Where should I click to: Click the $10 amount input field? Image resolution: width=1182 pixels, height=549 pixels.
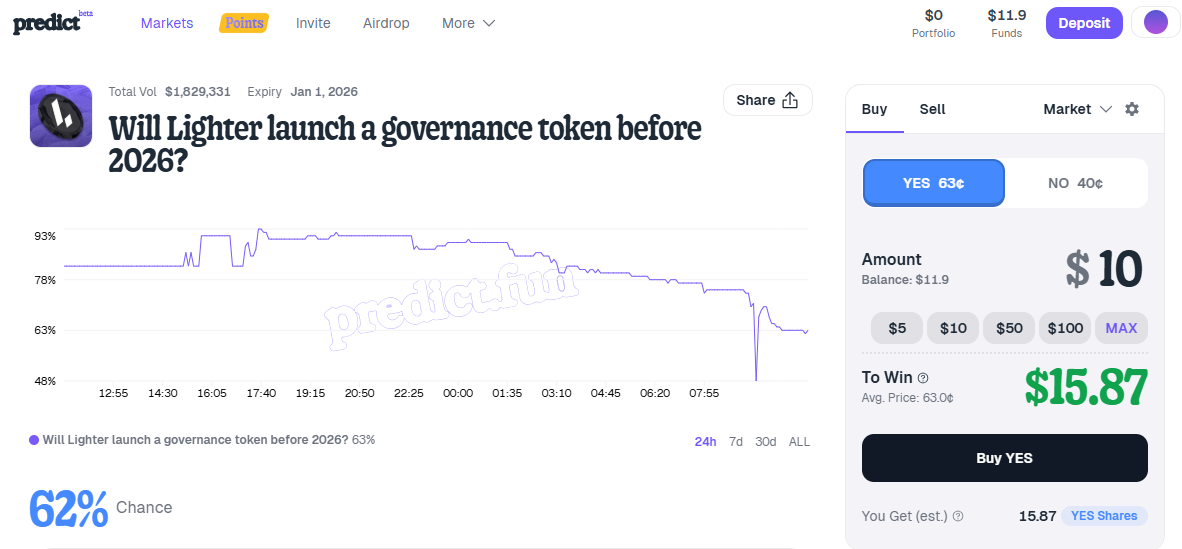pos(1104,269)
